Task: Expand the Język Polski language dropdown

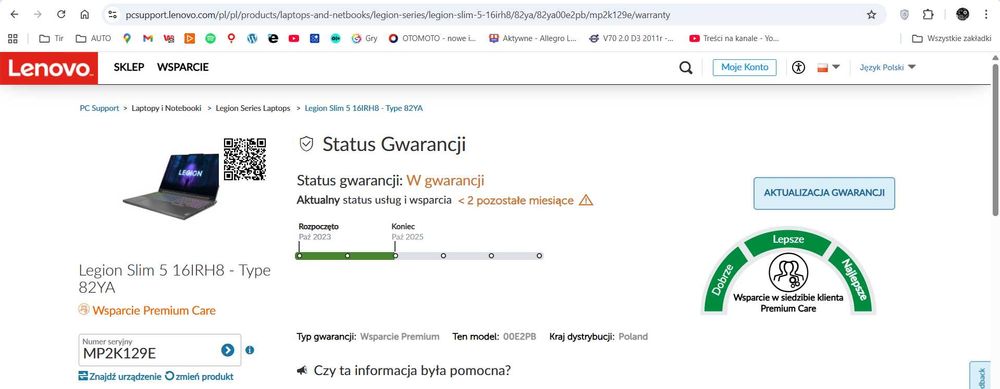Action: (x=887, y=67)
